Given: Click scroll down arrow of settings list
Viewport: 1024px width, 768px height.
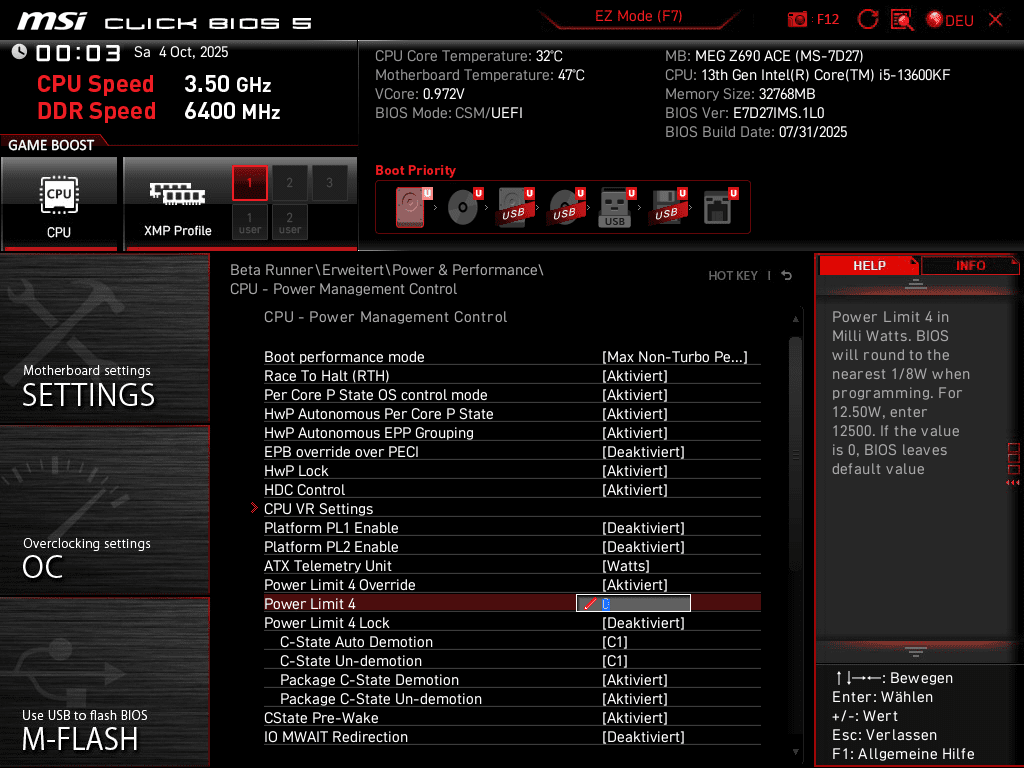Looking at the screenshot, I should [795, 752].
